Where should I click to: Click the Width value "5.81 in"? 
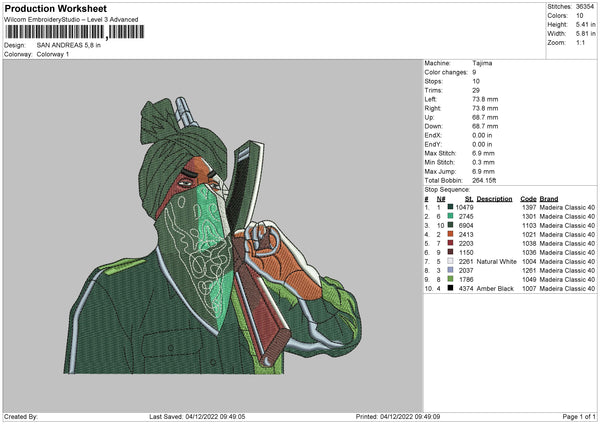click(x=585, y=34)
